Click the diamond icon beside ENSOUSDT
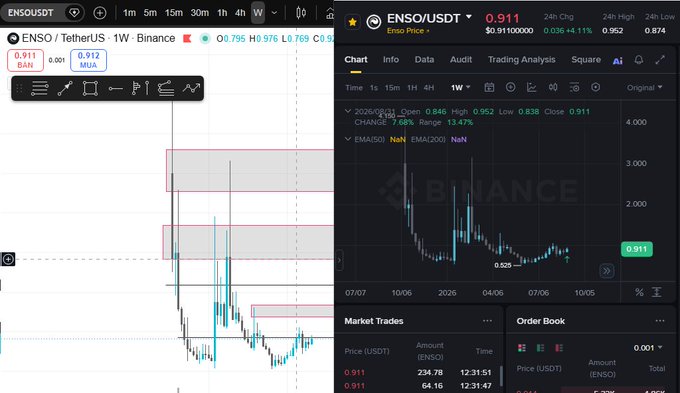The width and height of the screenshot is (680, 393). pyautogui.click(x=74, y=13)
